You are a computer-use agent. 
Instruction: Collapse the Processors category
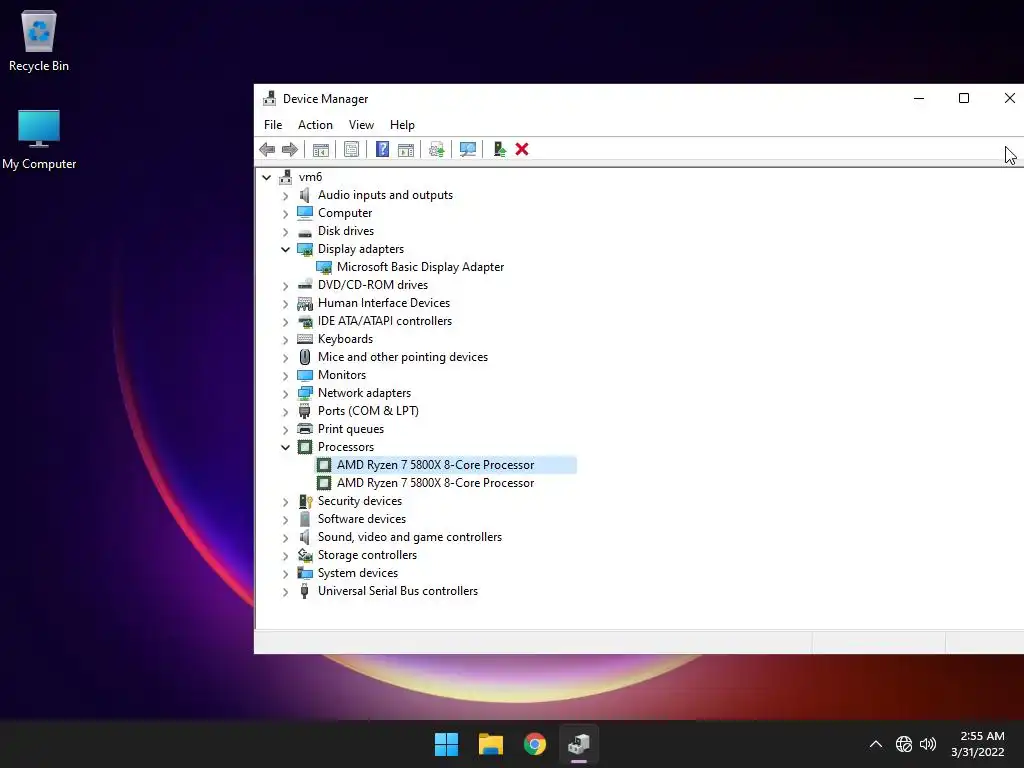pyautogui.click(x=285, y=447)
